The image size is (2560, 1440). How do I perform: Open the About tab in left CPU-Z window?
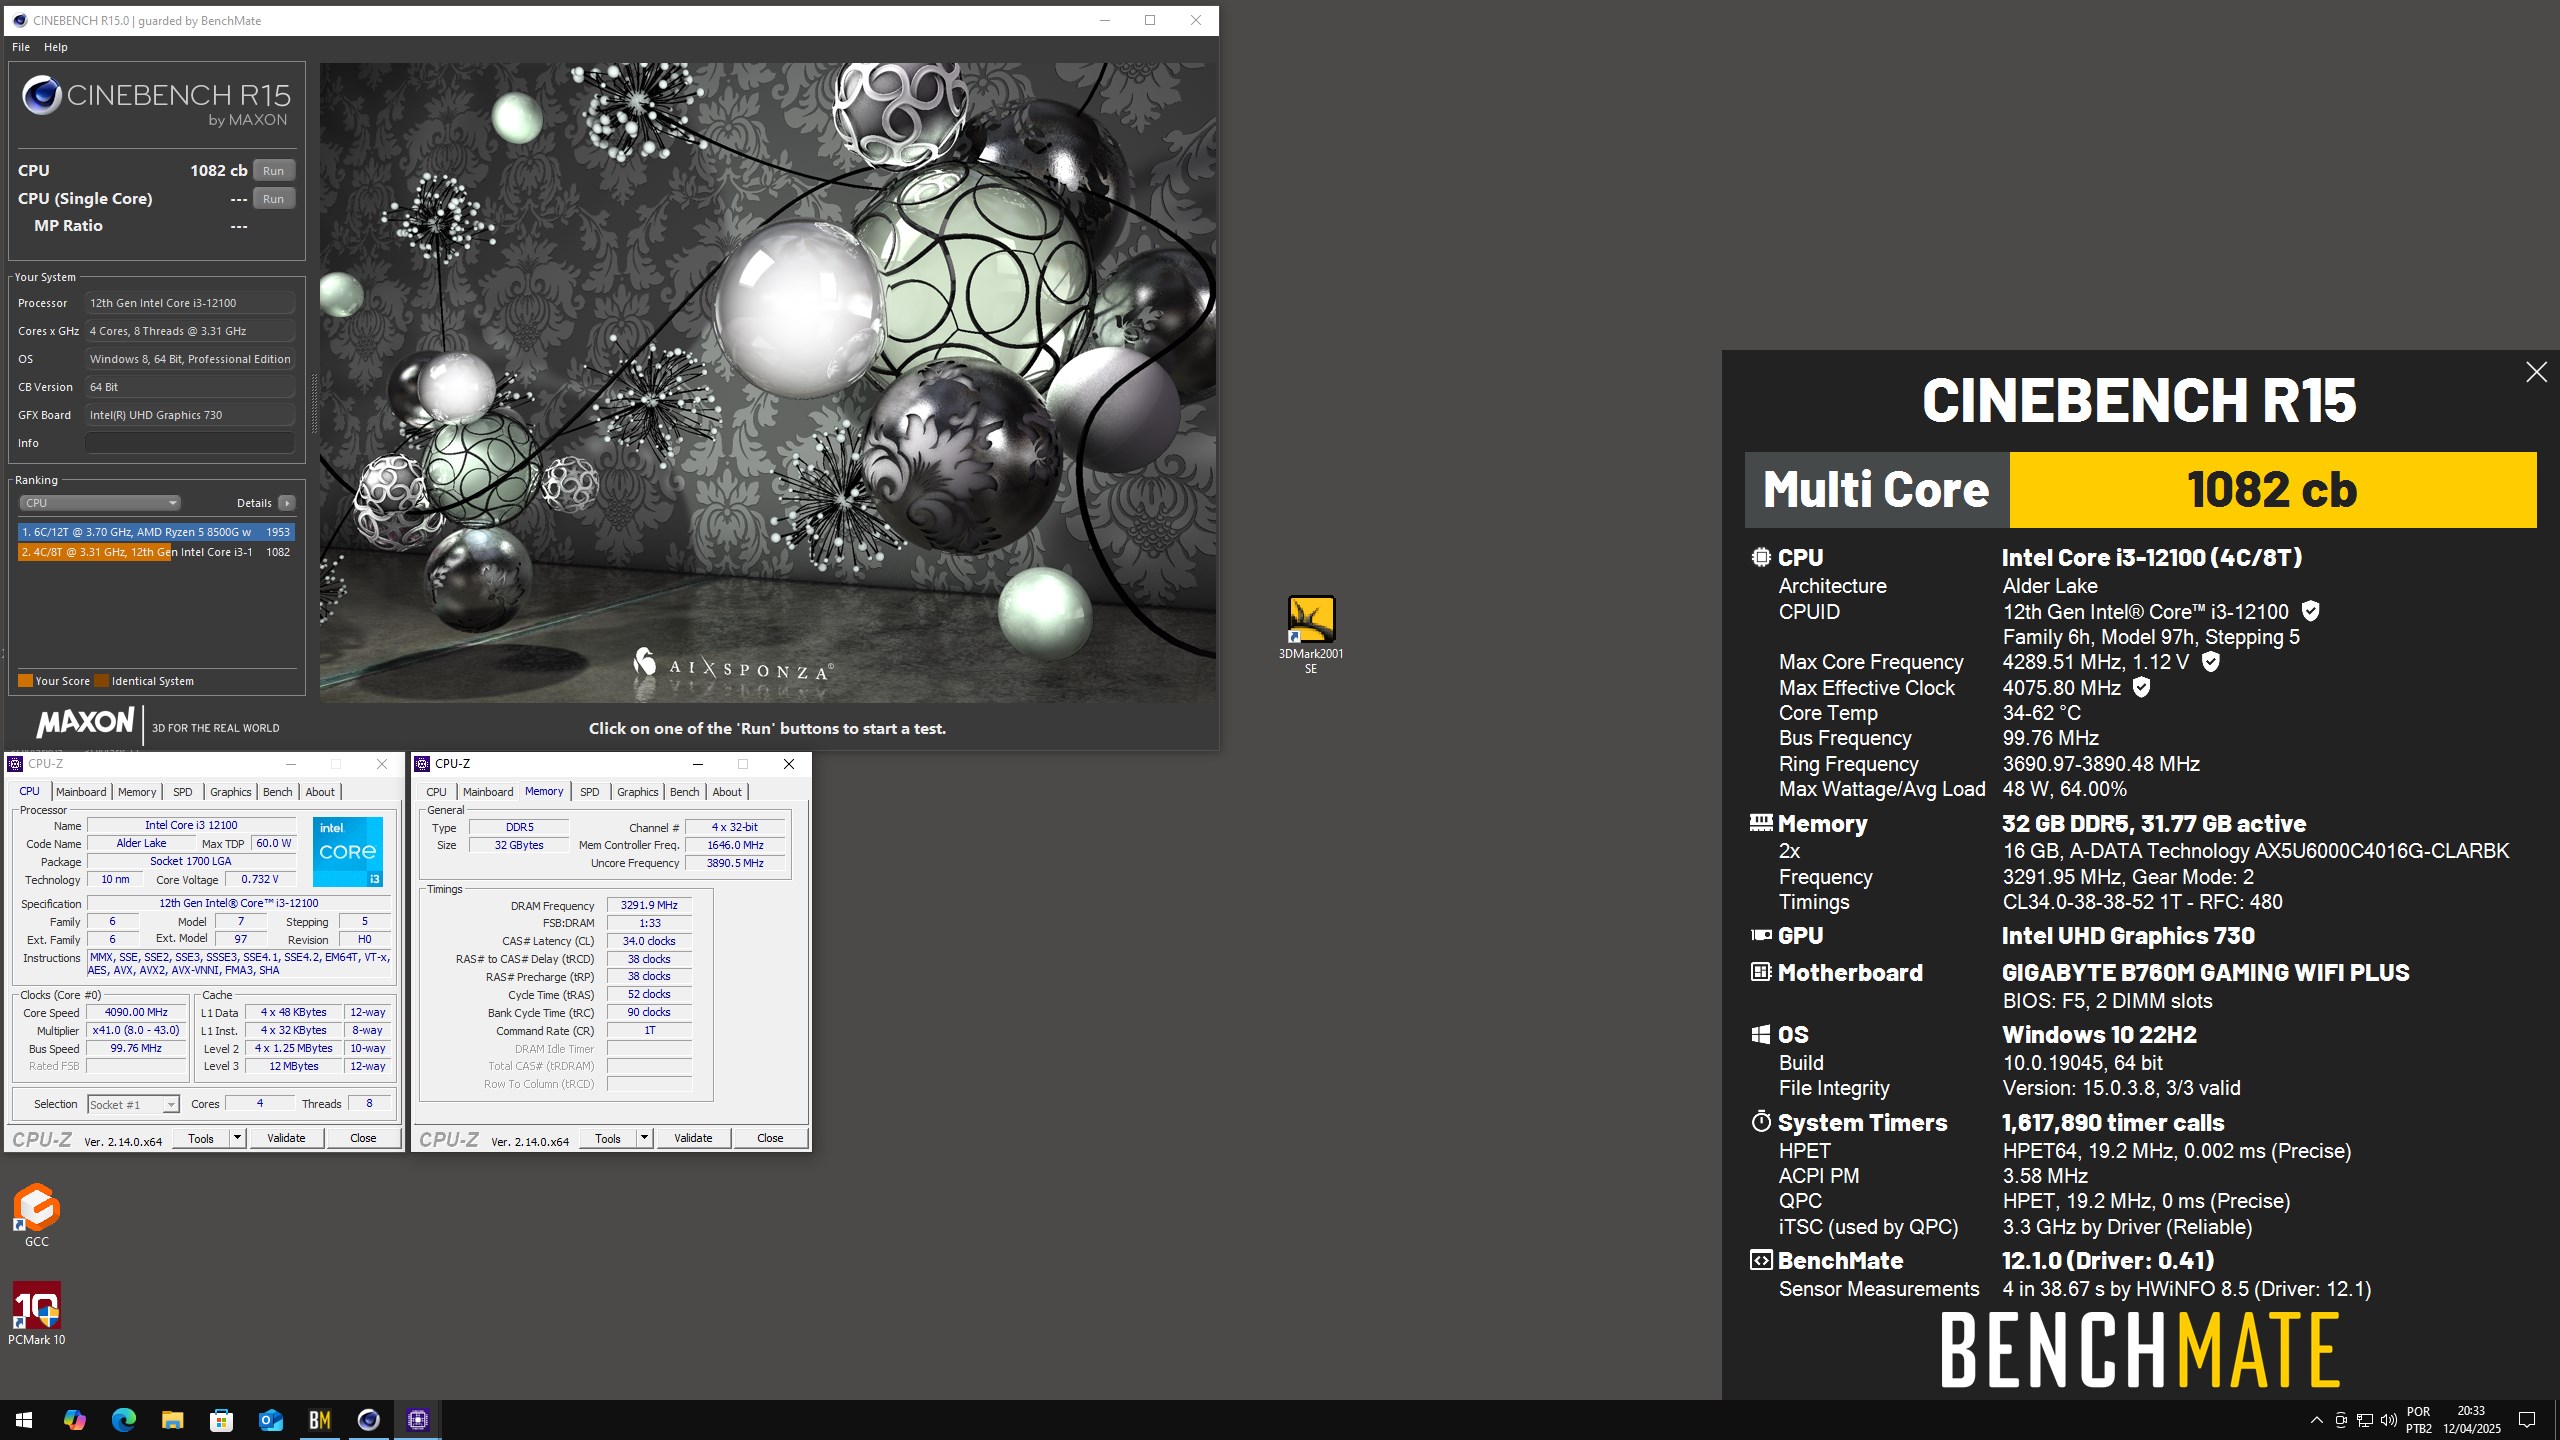(320, 792)
